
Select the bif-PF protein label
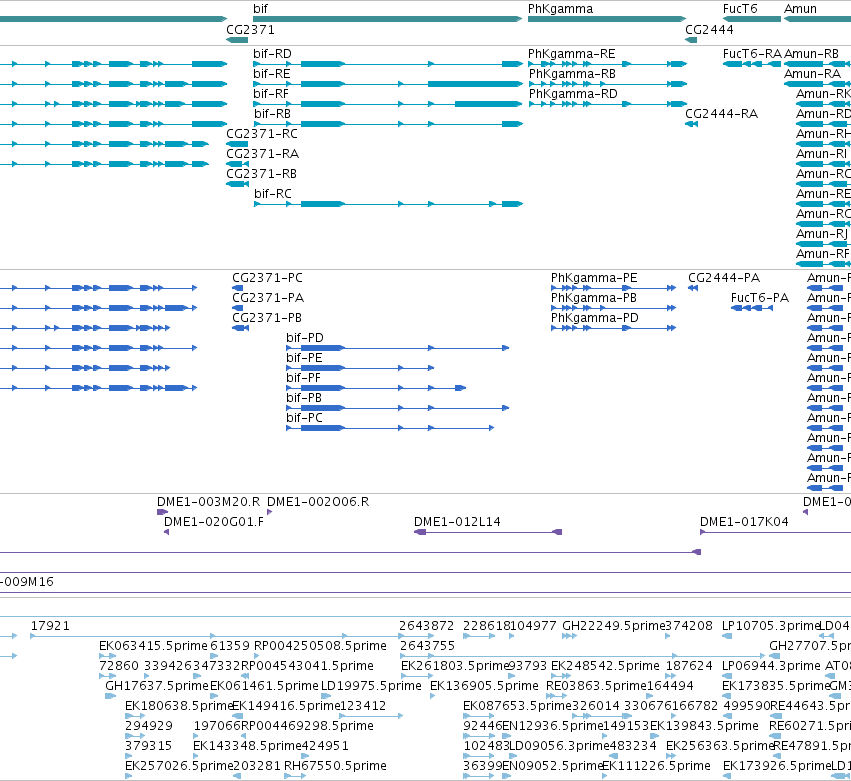click(303, 378)
